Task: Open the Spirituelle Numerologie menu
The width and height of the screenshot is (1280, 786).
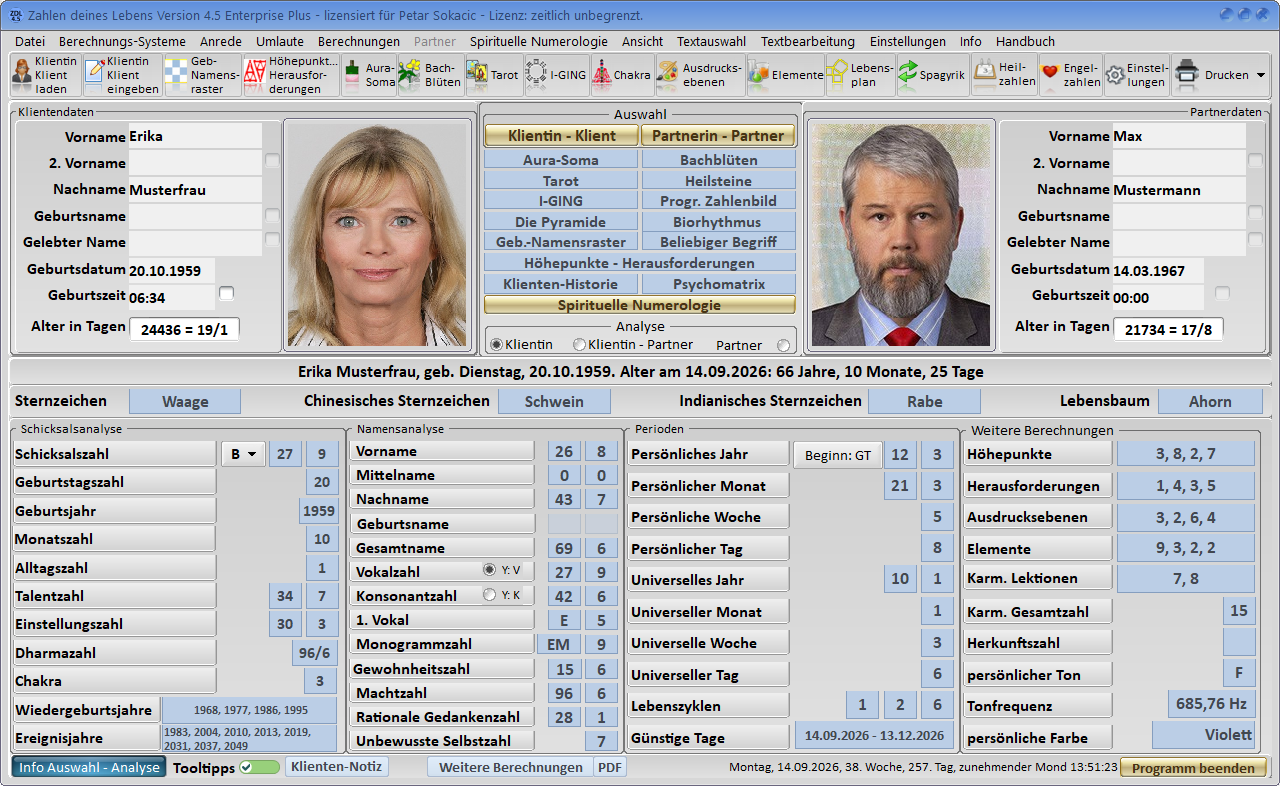Action: click(x=538, y=41)
